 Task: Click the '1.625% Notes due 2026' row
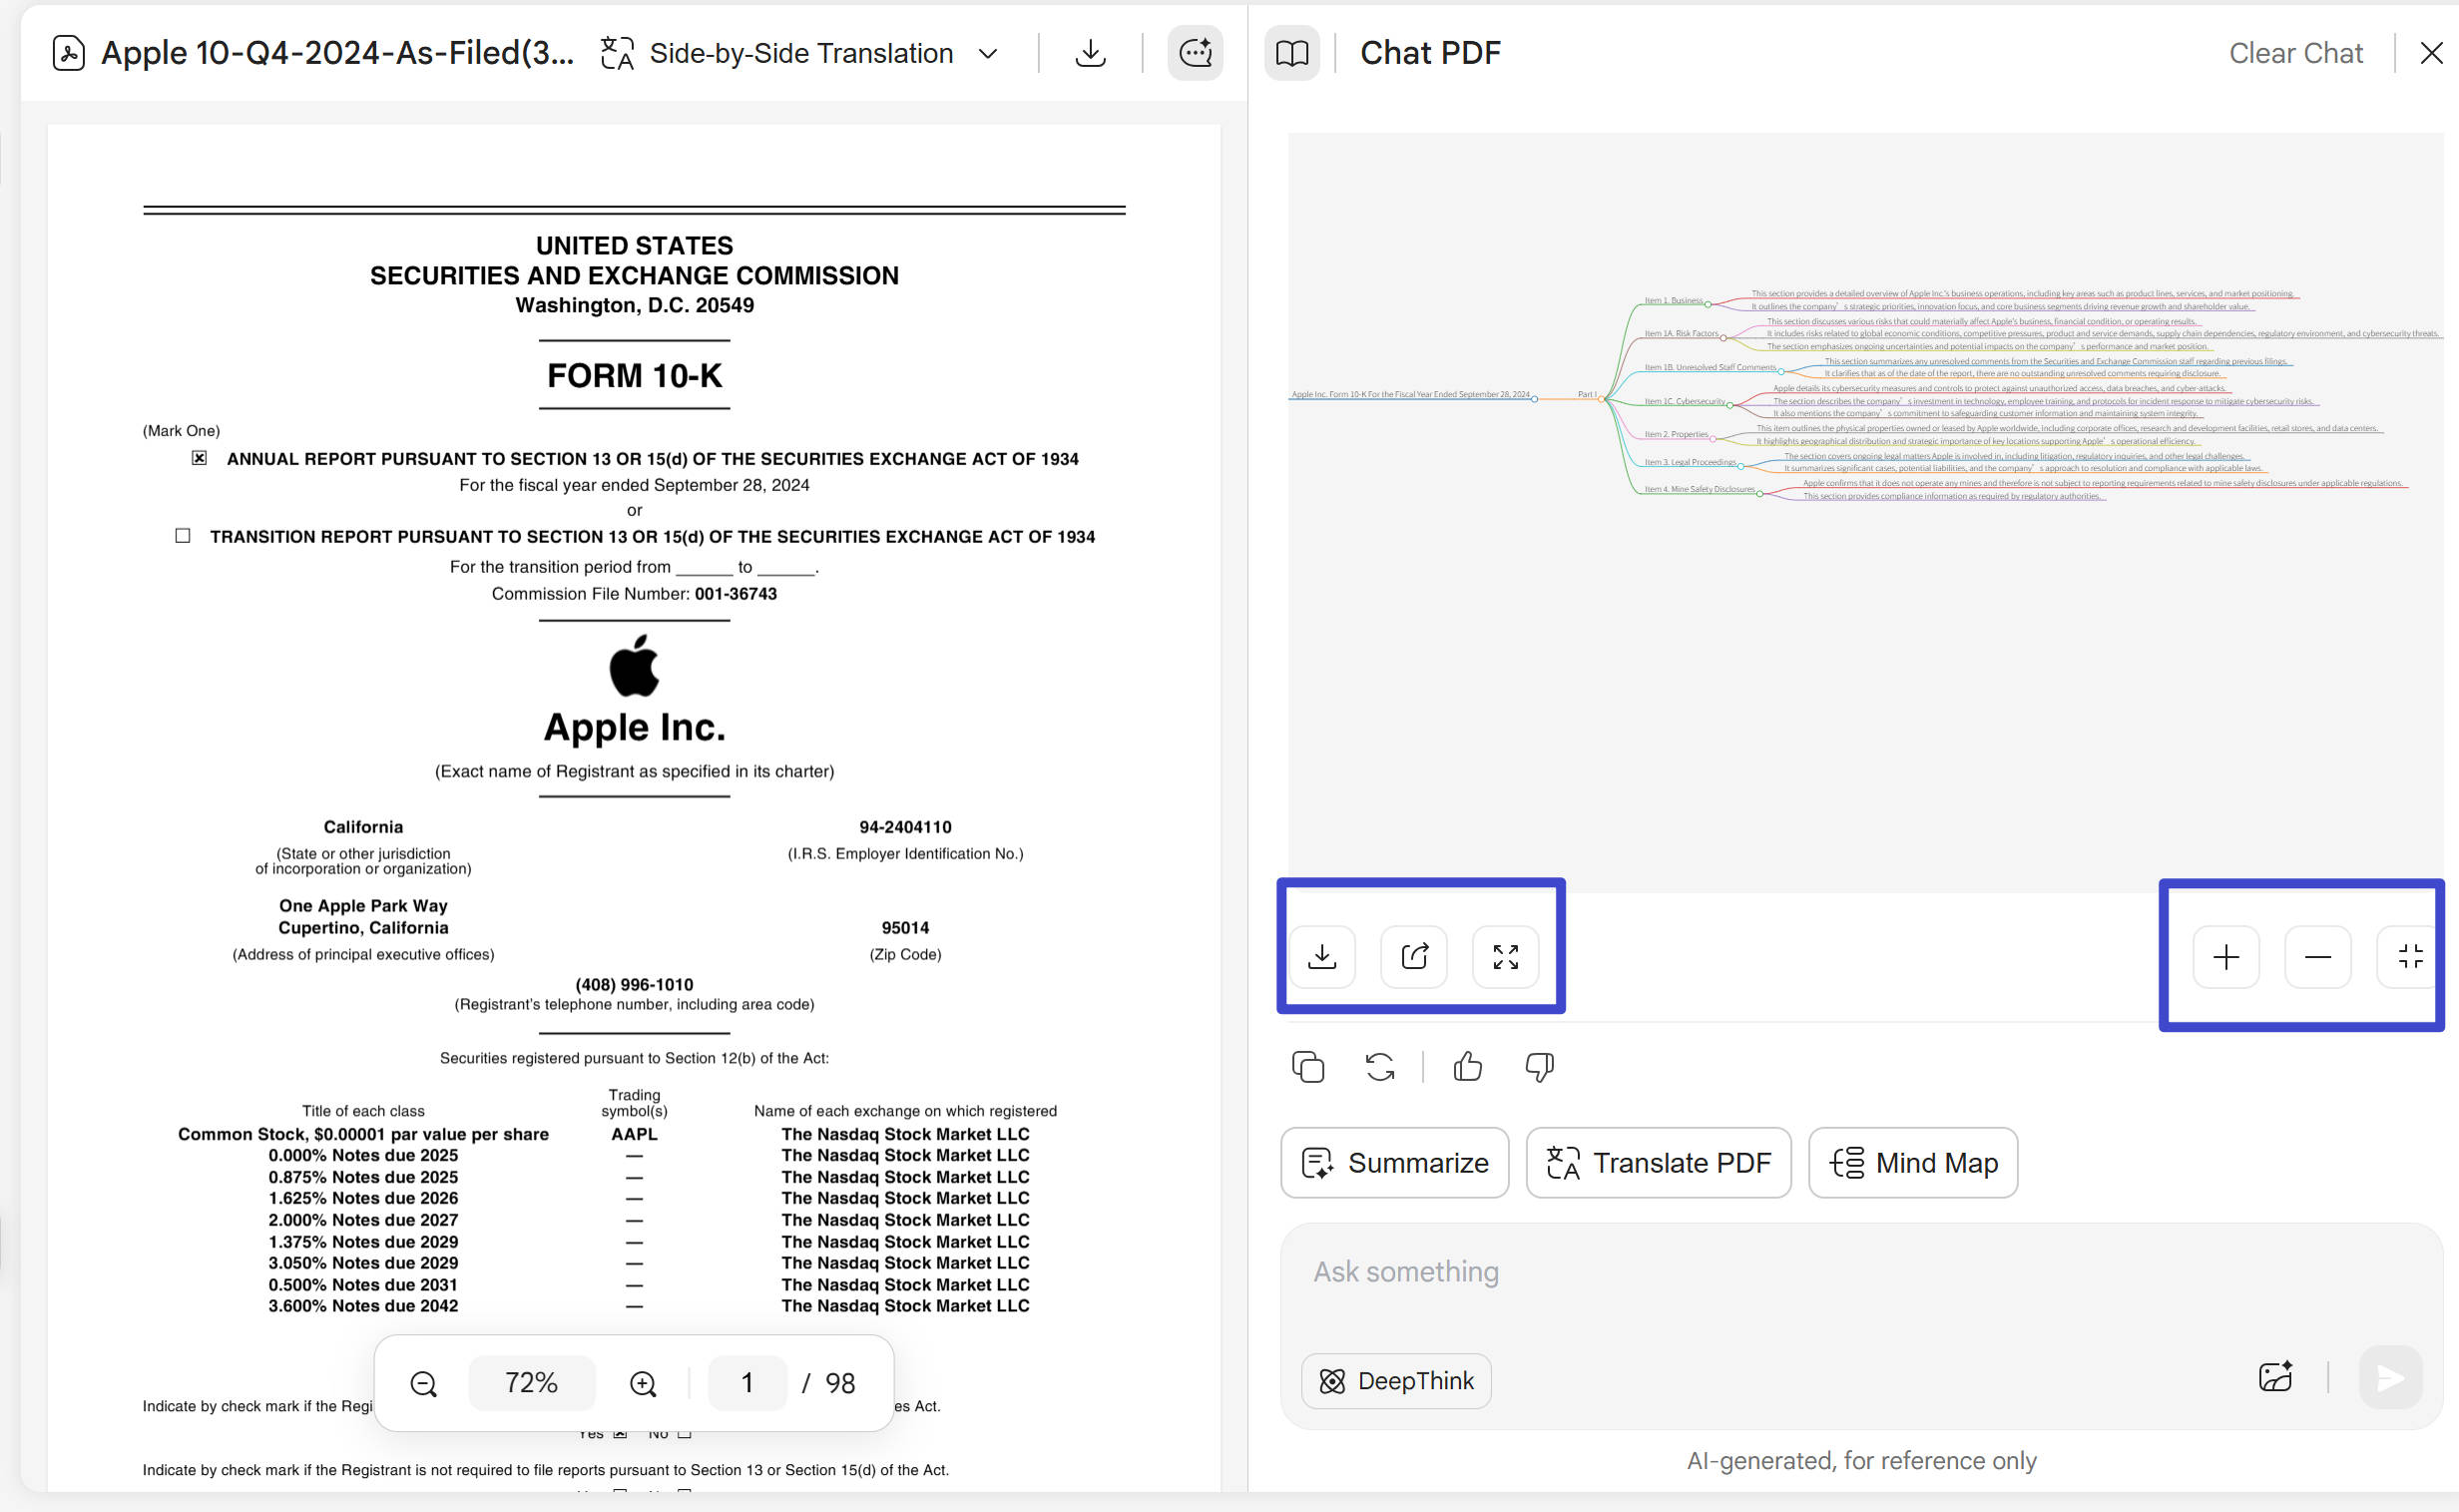click(x=363, y=1198)
